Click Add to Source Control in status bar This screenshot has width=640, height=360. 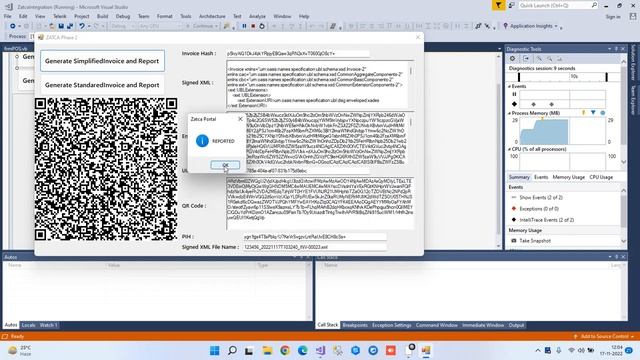point(604,336)
